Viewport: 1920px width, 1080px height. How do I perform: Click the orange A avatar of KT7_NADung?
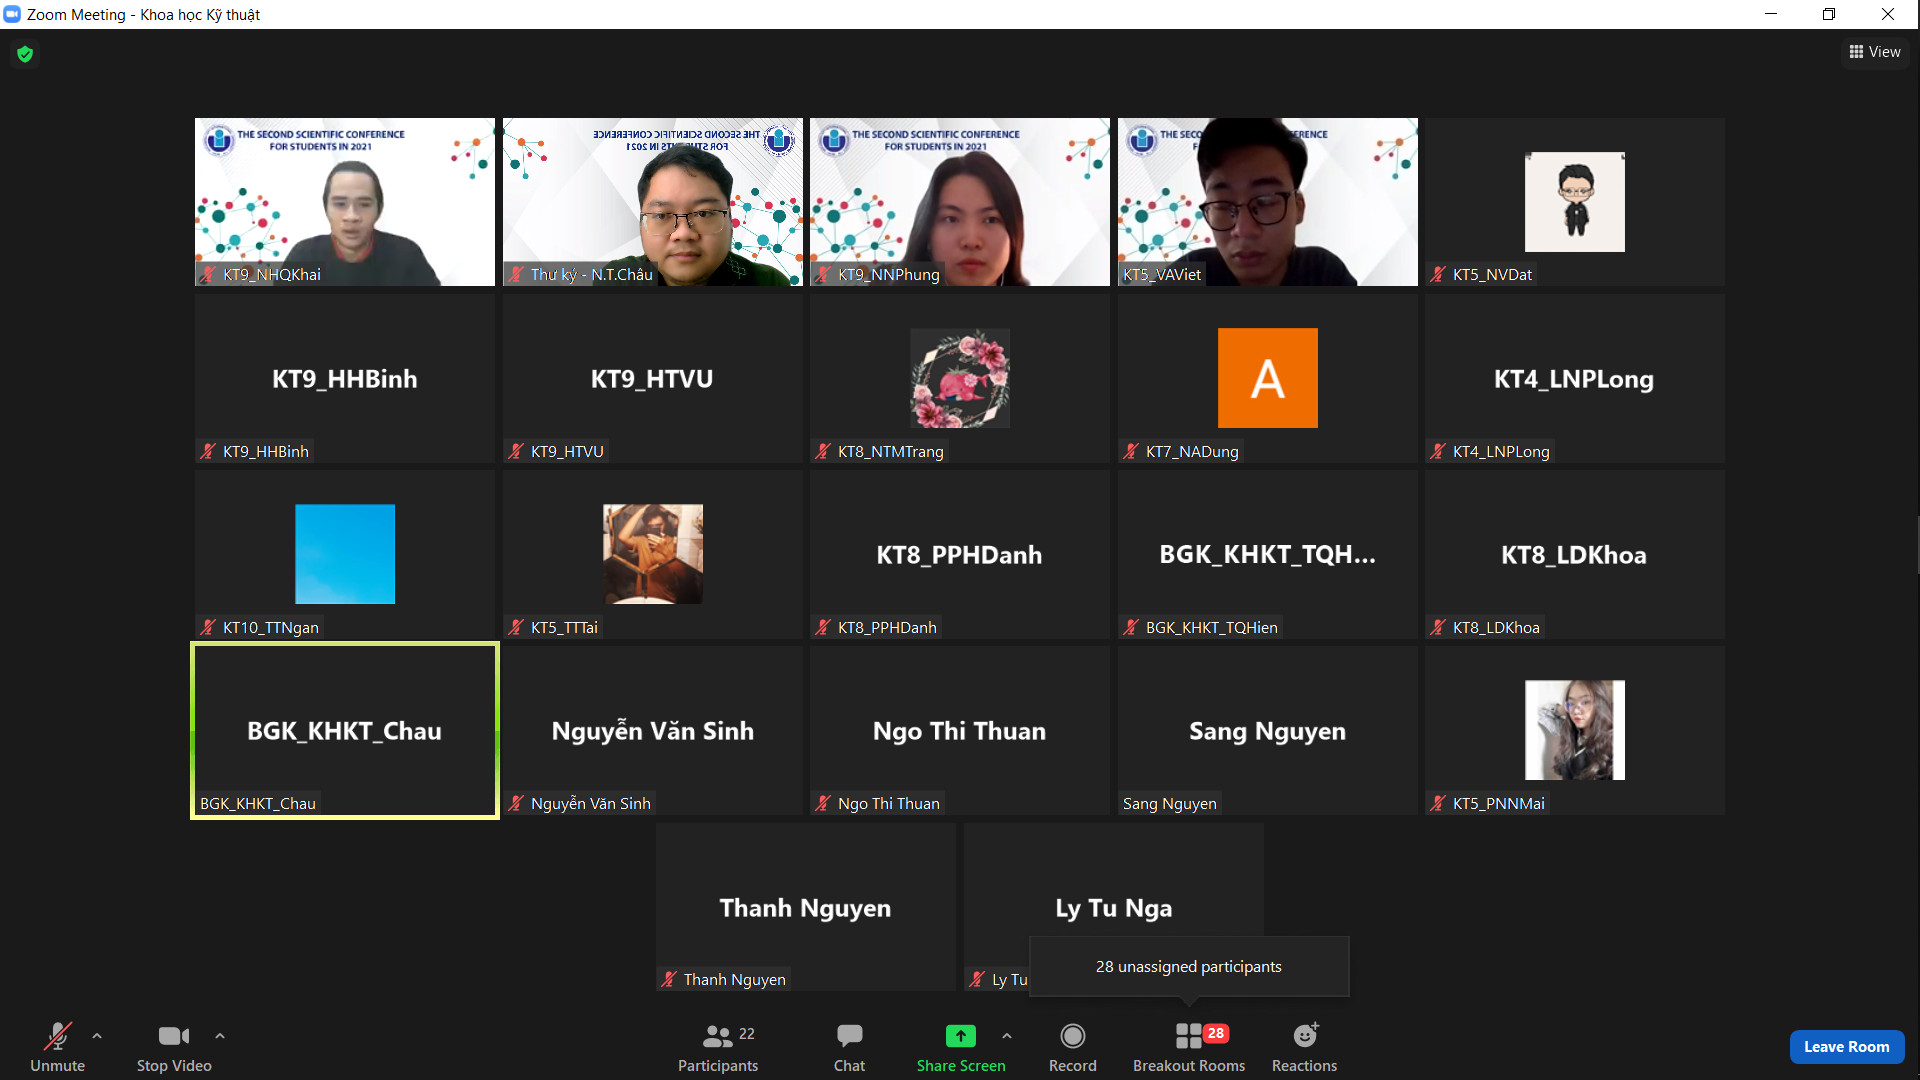(1267, 378)
